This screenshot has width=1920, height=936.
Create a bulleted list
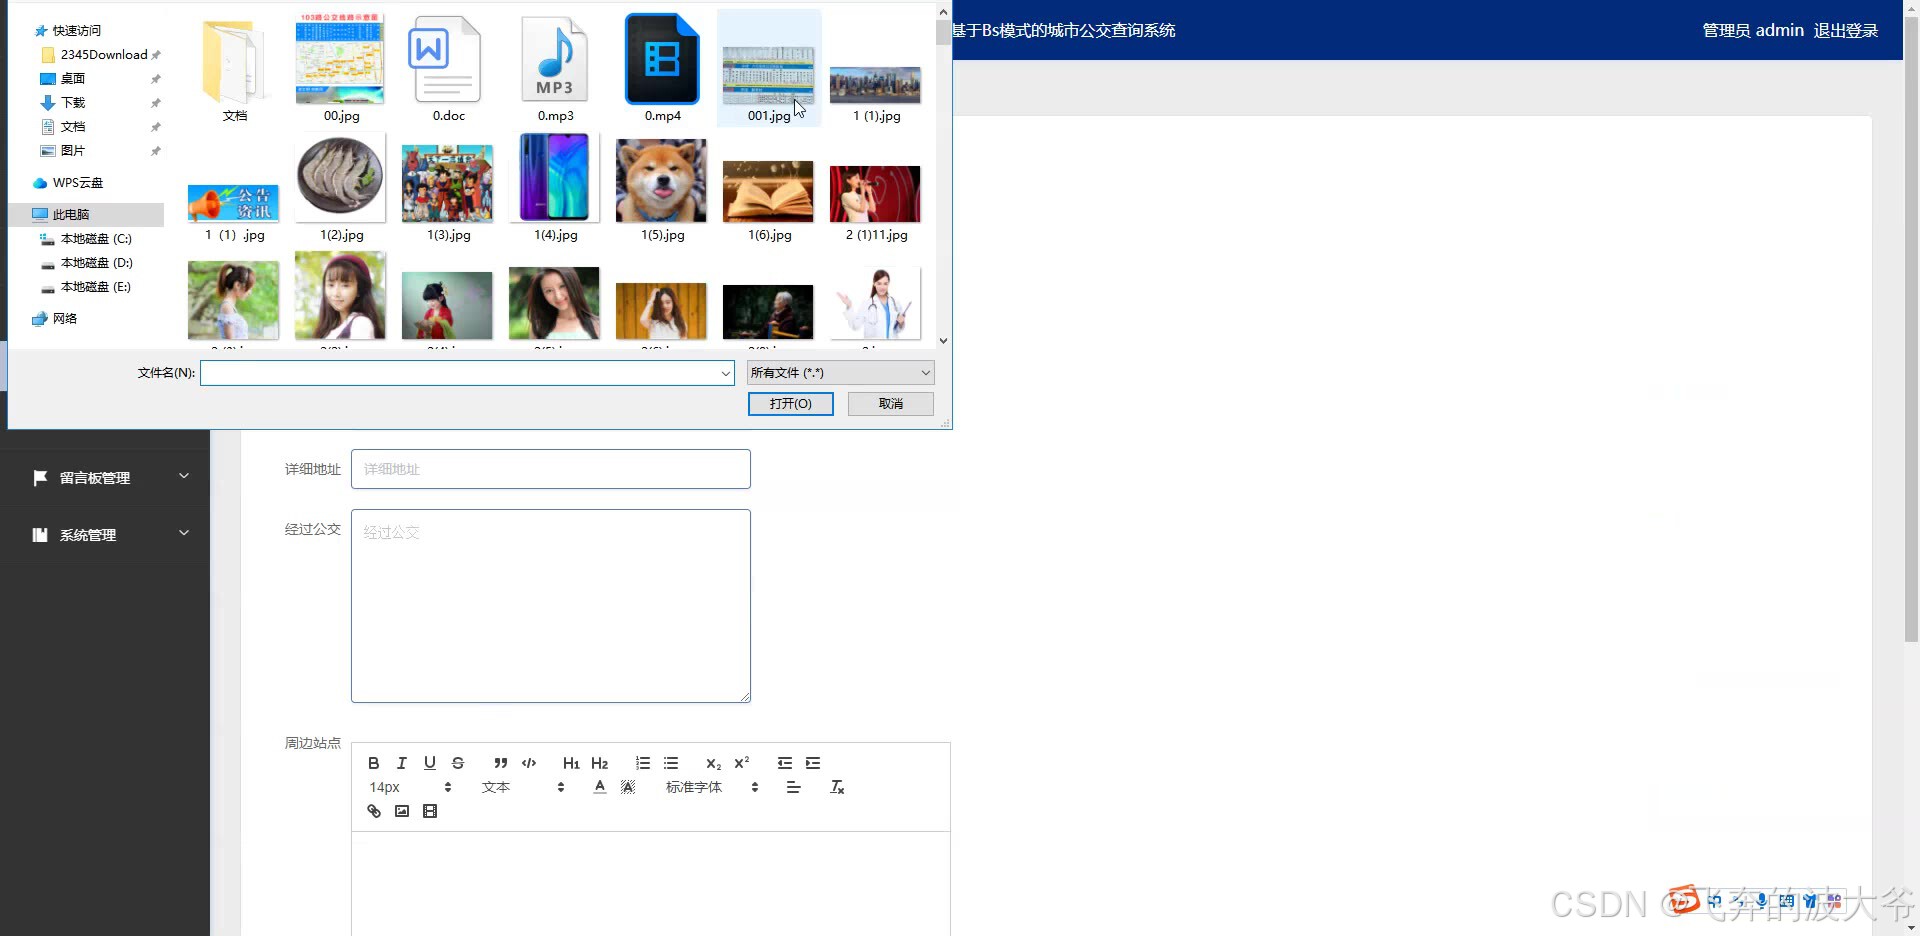[x=671, y=763]
